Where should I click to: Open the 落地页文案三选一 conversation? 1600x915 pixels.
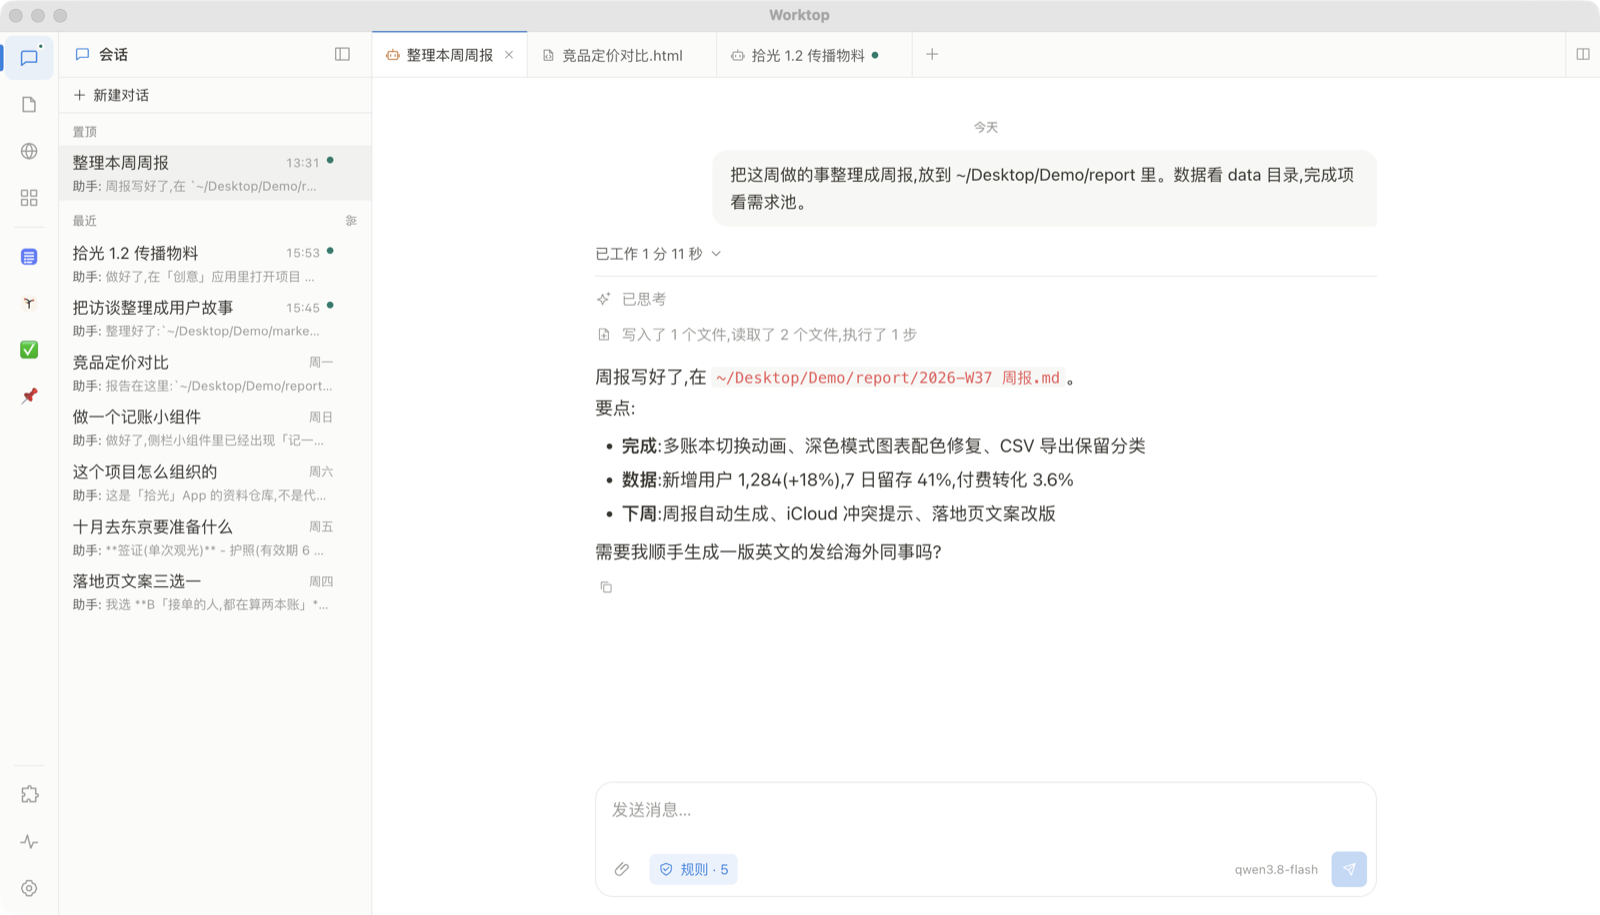coord(215,592)
